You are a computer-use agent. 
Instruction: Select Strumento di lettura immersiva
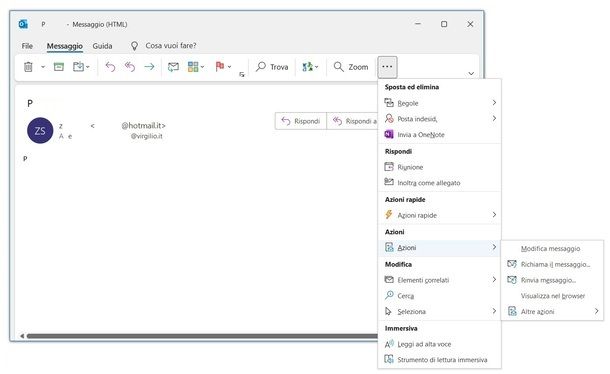click(x=439, y=360)
